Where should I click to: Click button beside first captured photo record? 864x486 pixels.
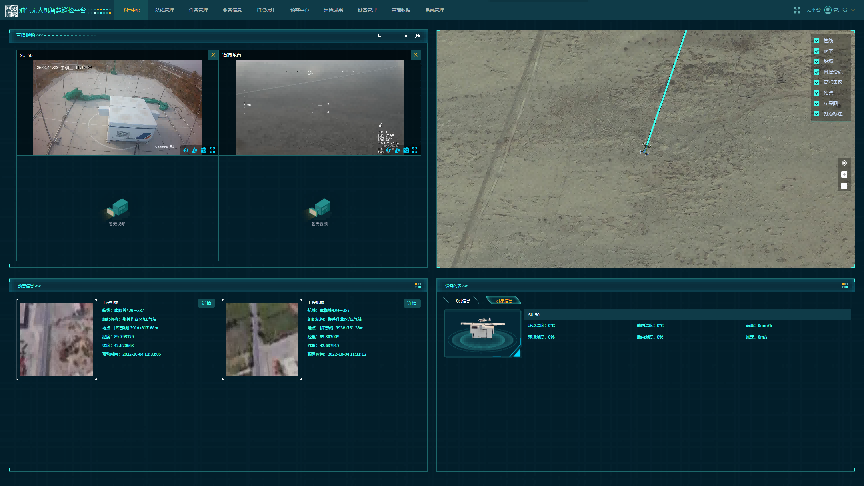(206, 303)
